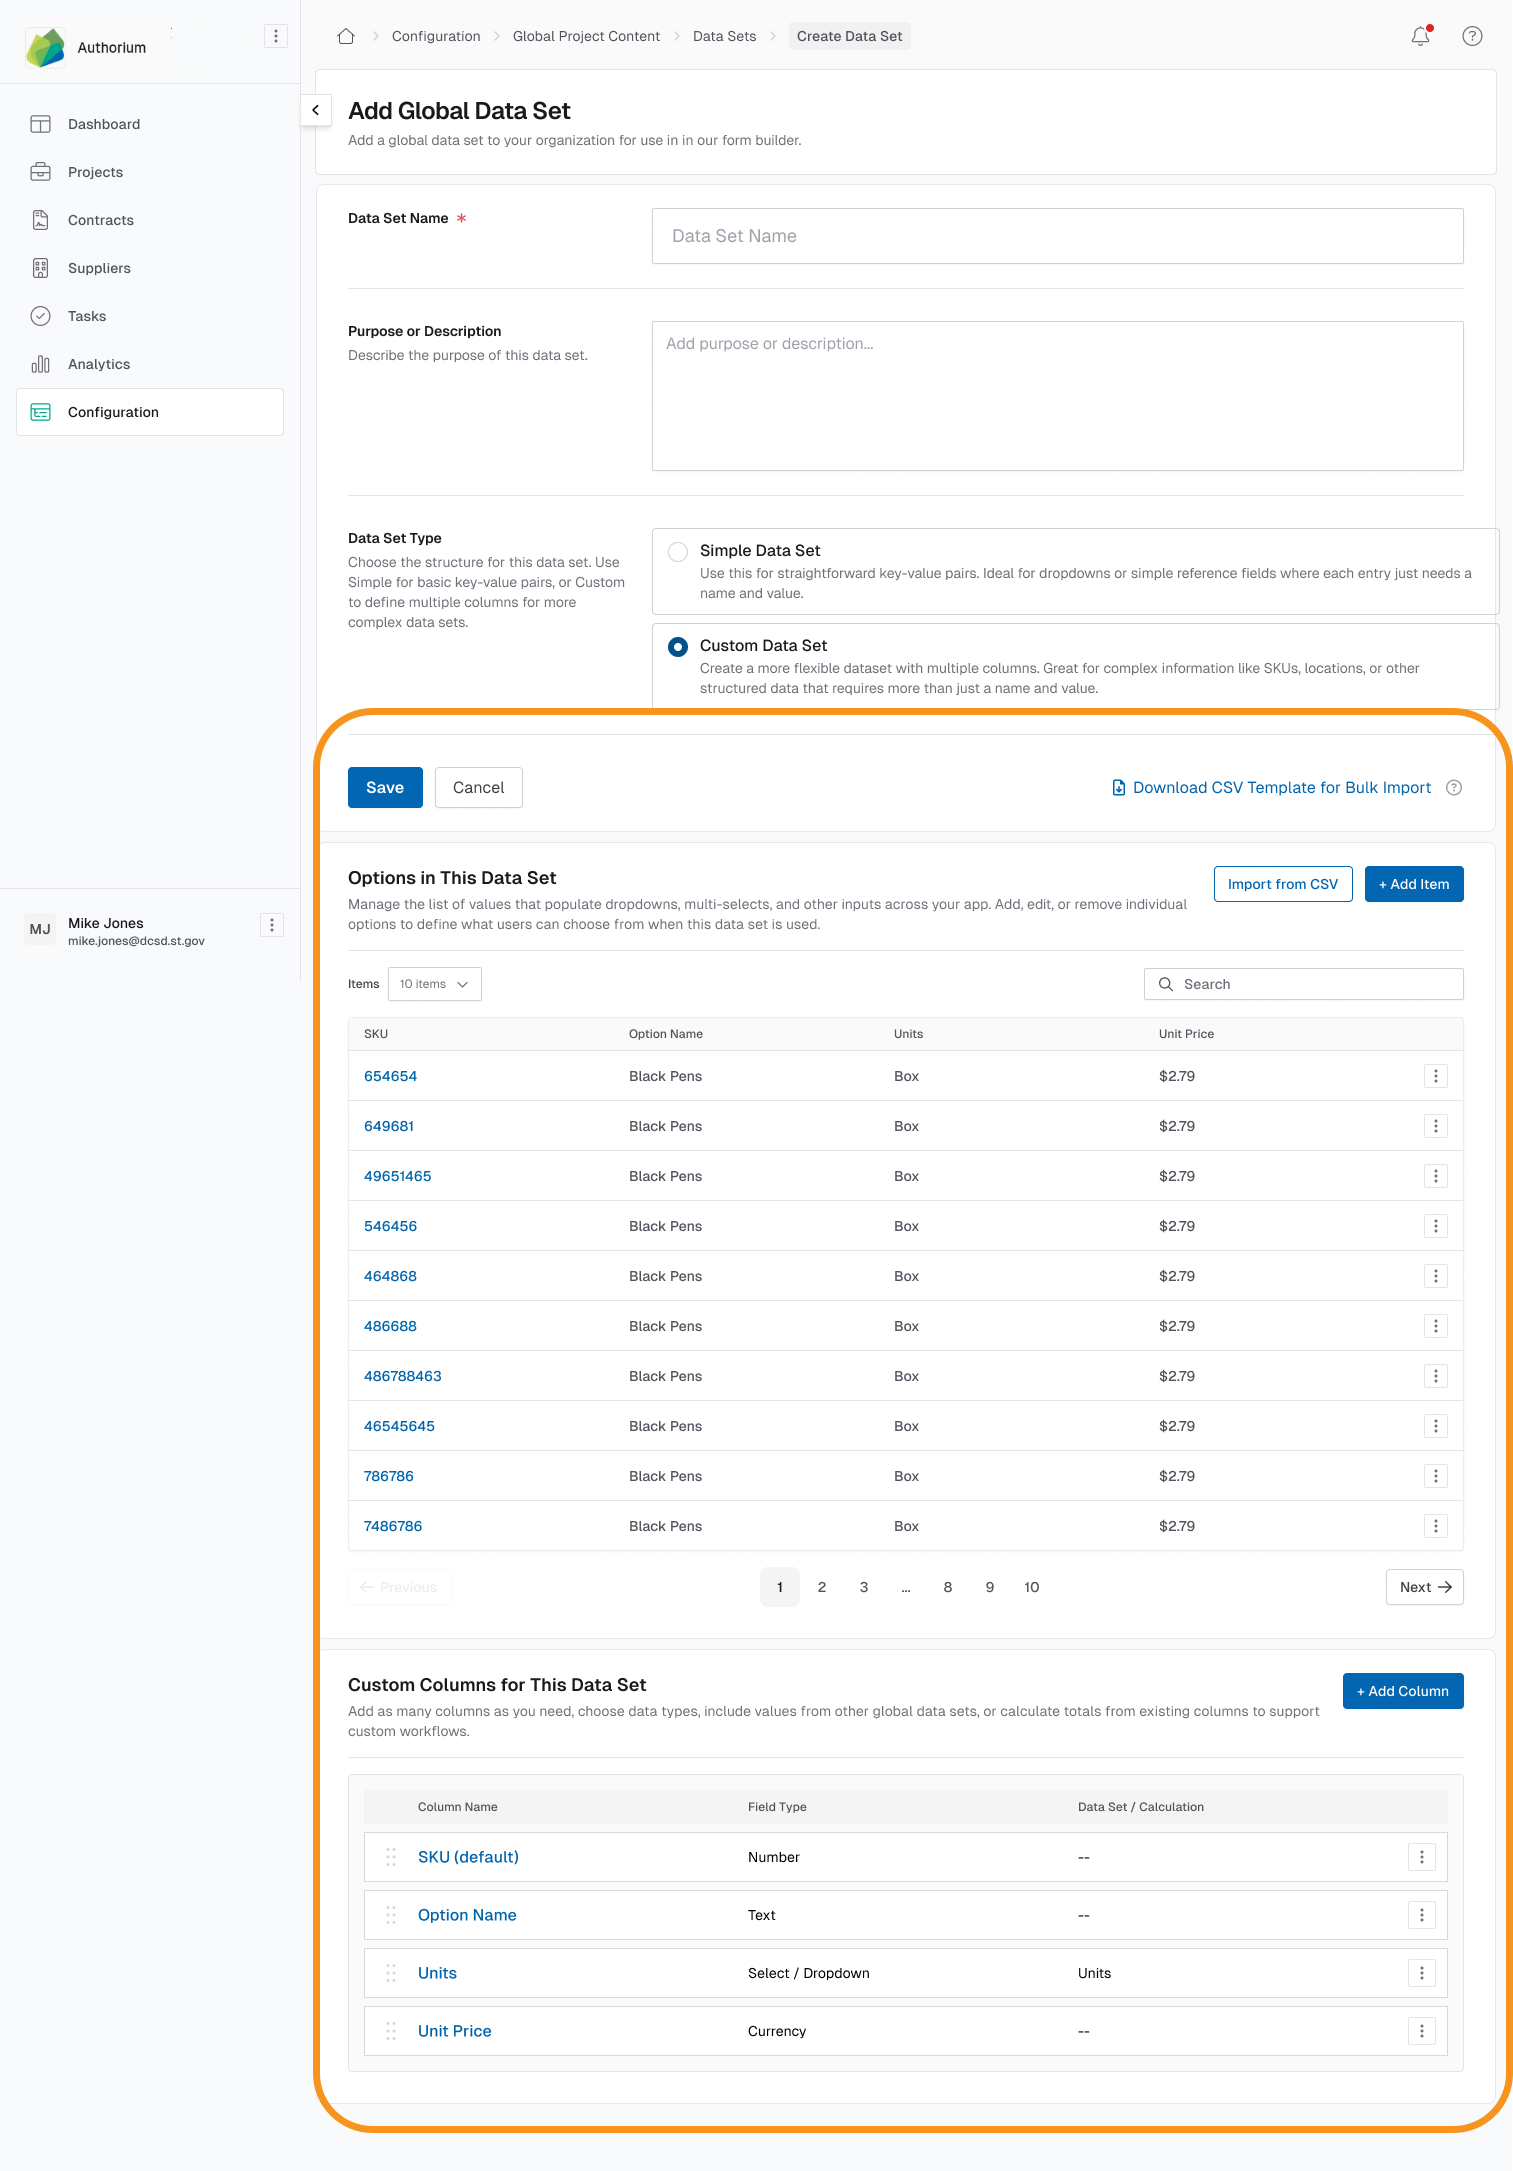
Task: Open row options for SKU 654654
Action: [x=1436, y=1076]
